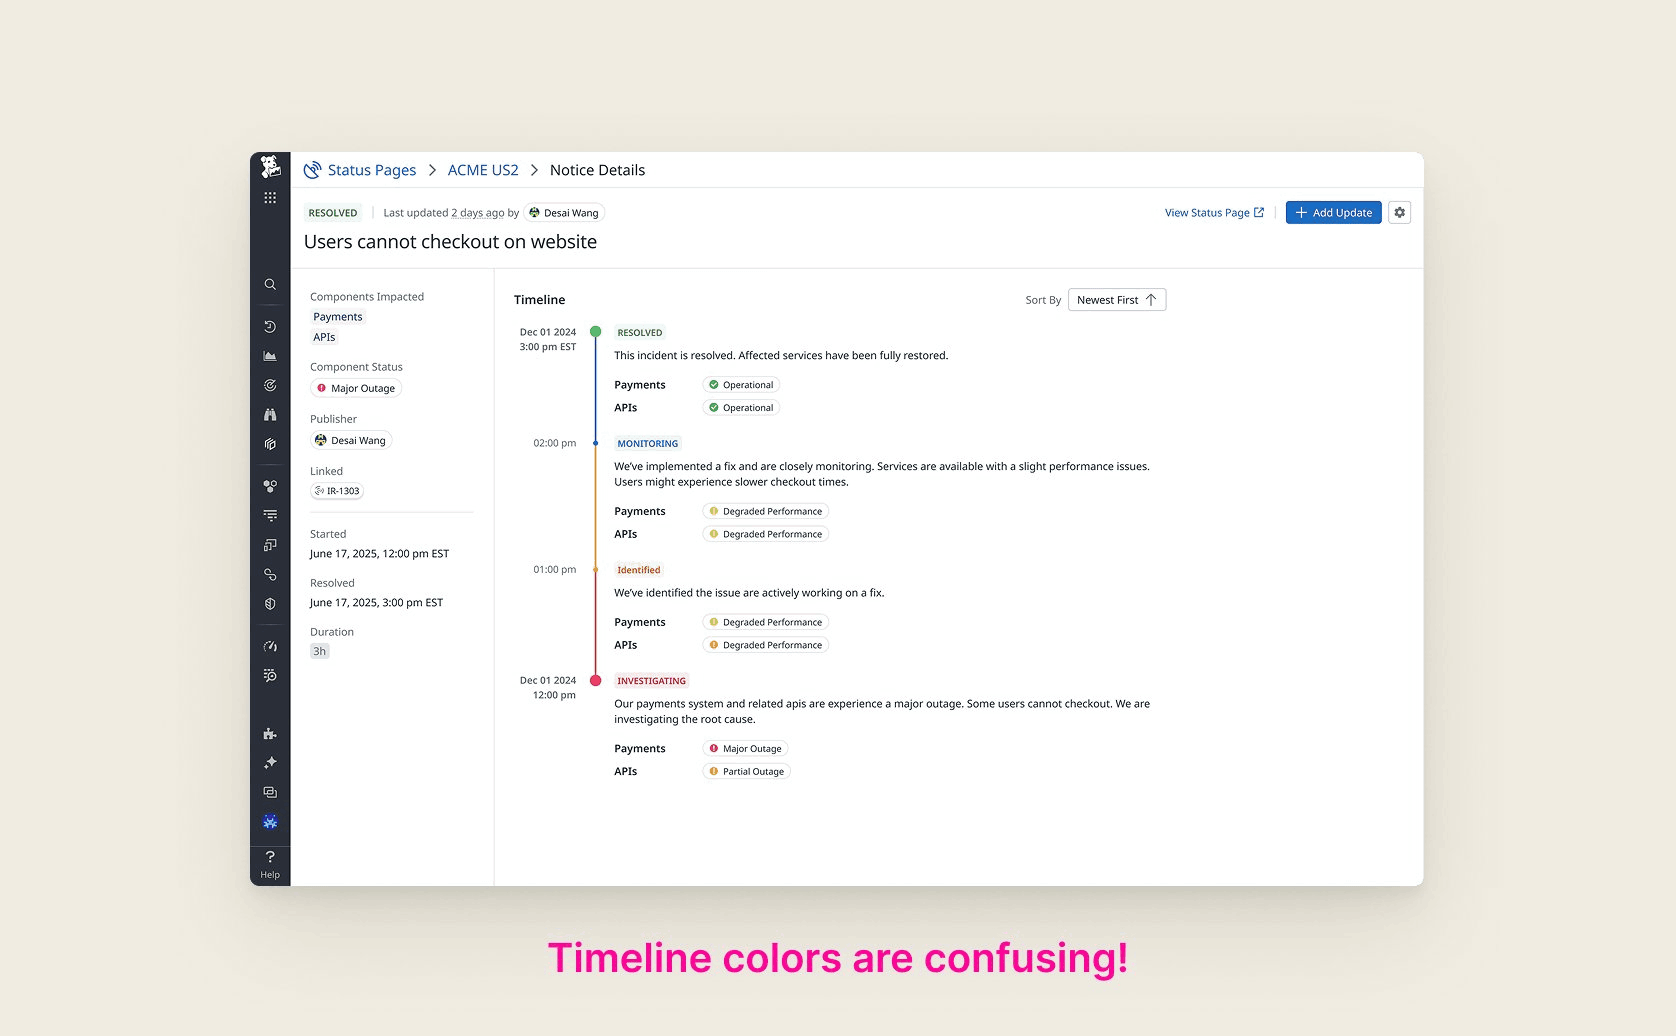This screenshot has width=1676, height=1036.
Task: Open linked incident IR-1303
Action: [x=337, y=491]
